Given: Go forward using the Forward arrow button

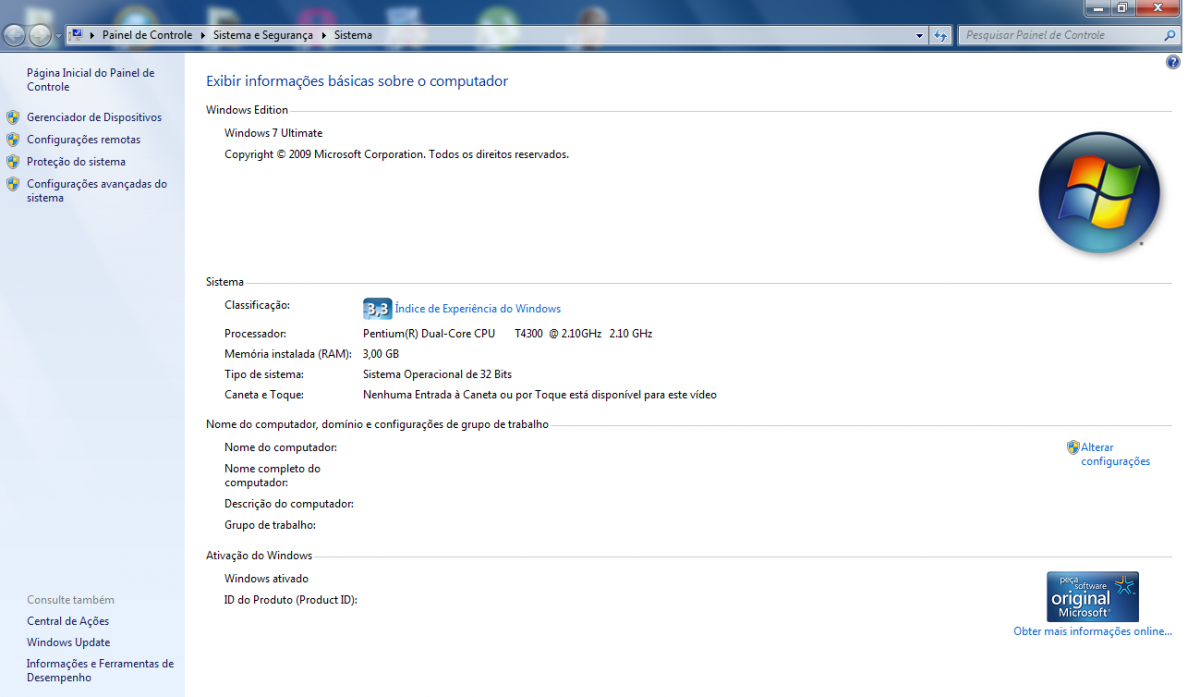Looking at the screenshot, I should (40, 36).
